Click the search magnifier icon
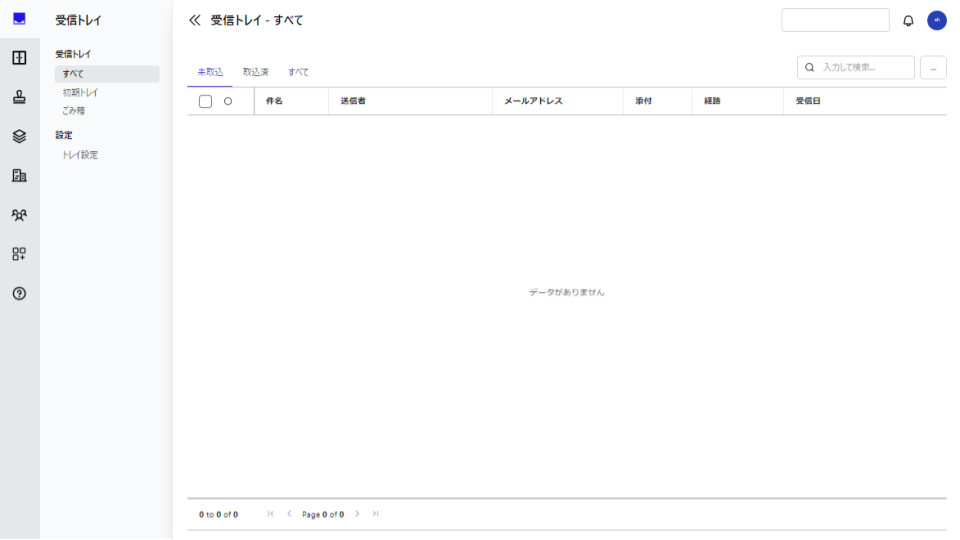The image size is (960, 540). point(809,67)
